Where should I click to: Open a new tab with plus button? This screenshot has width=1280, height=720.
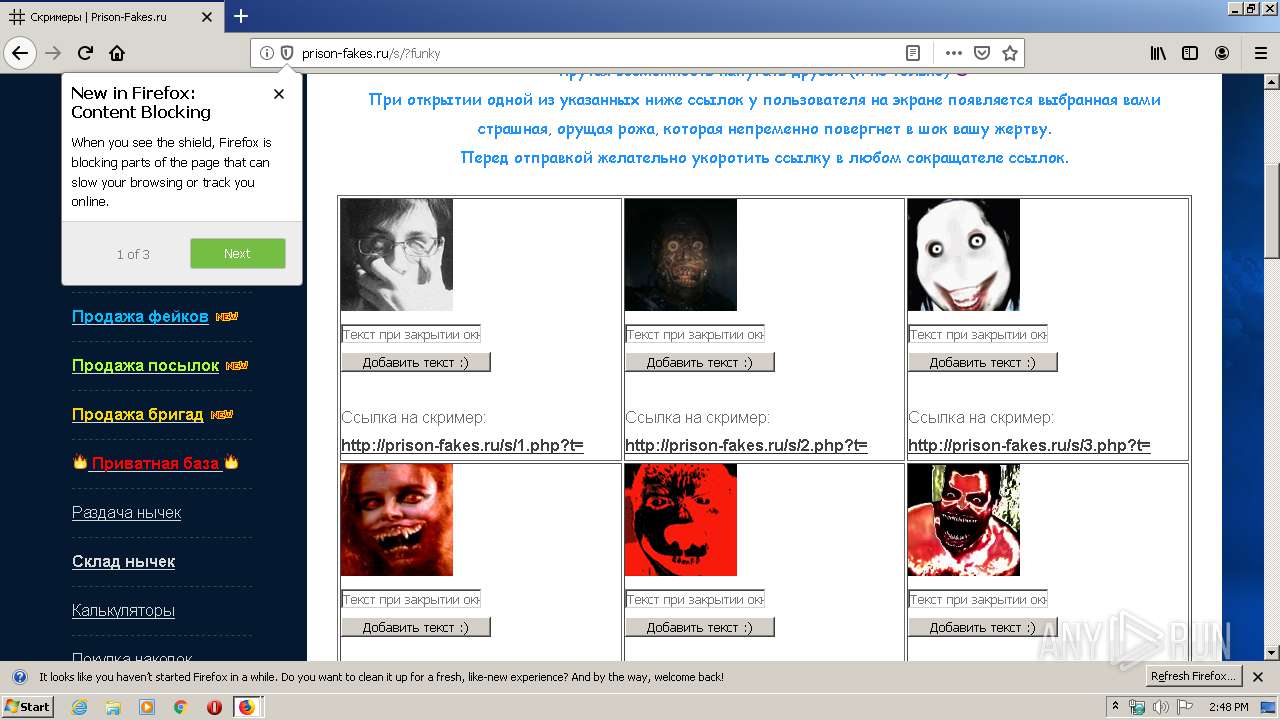coord(241,16)
